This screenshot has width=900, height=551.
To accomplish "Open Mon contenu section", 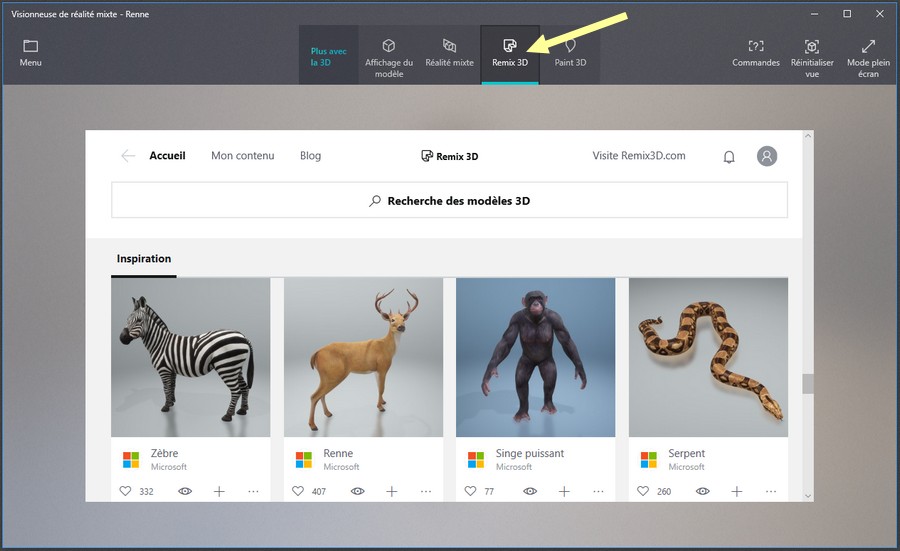I will 242,156.
